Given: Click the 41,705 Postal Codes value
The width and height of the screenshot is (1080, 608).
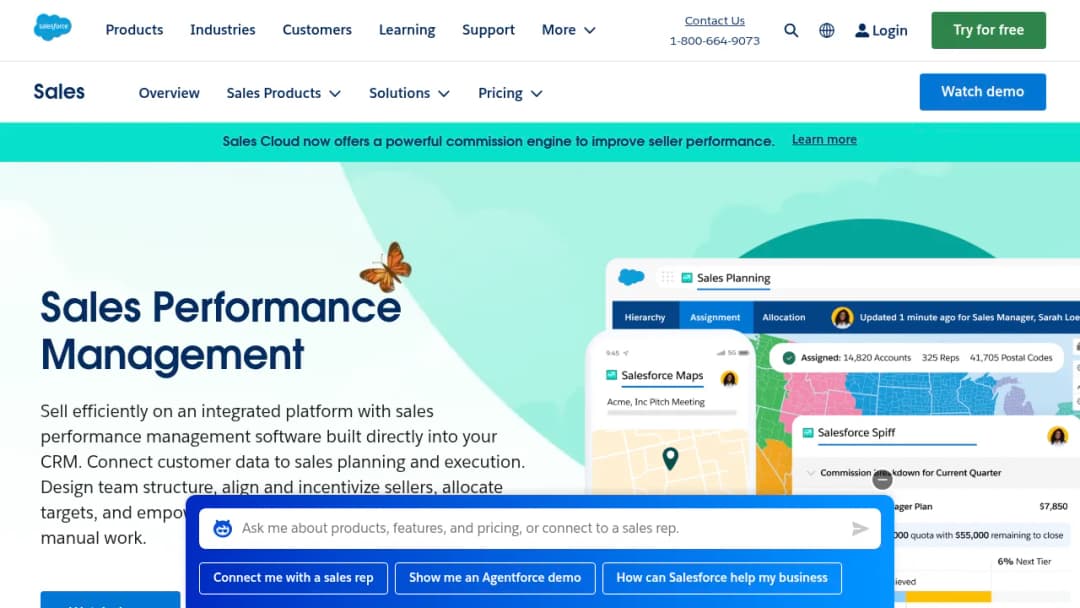Looking at the screenshot, I should [1011, 357].
